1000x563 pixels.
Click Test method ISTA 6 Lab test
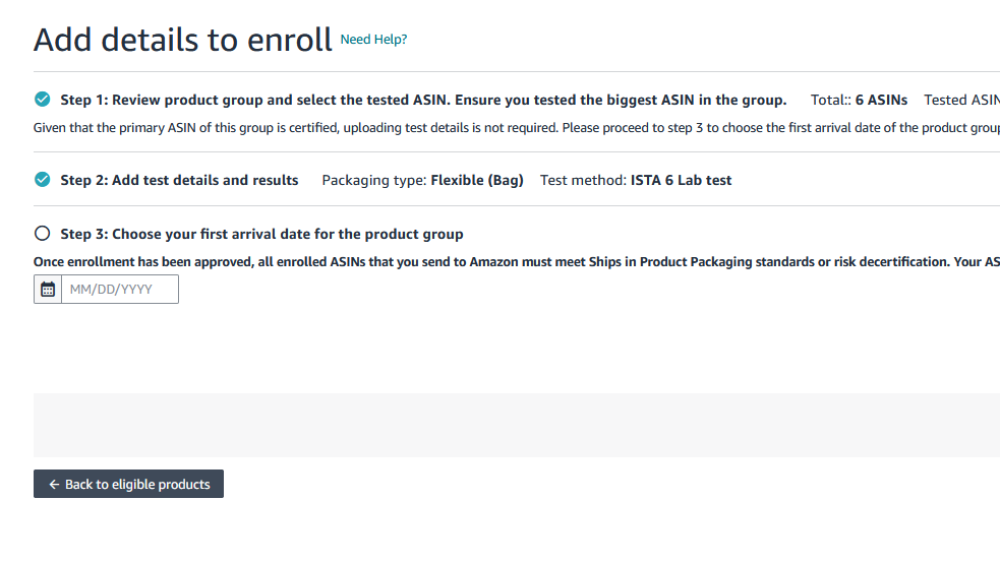tap(636, 181)
